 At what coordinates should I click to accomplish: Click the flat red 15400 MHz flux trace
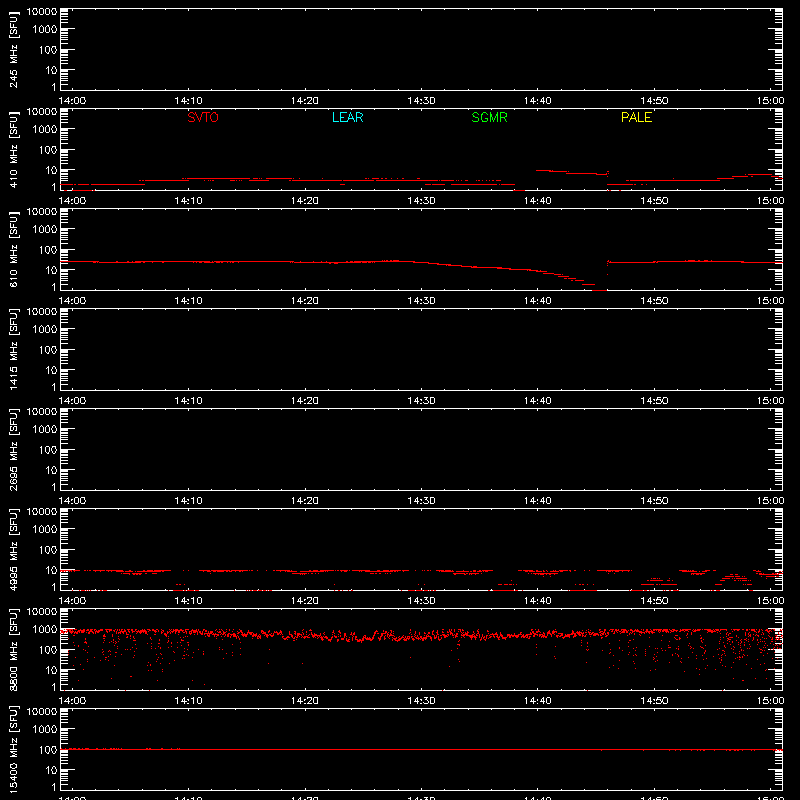click(421, 749)
